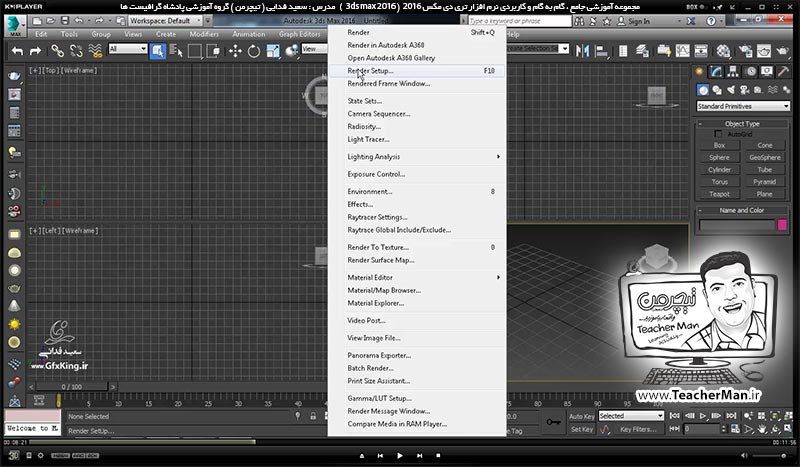Open the key filter Selected dropdown
Screen dimensions: 800x467
(631, 416)
